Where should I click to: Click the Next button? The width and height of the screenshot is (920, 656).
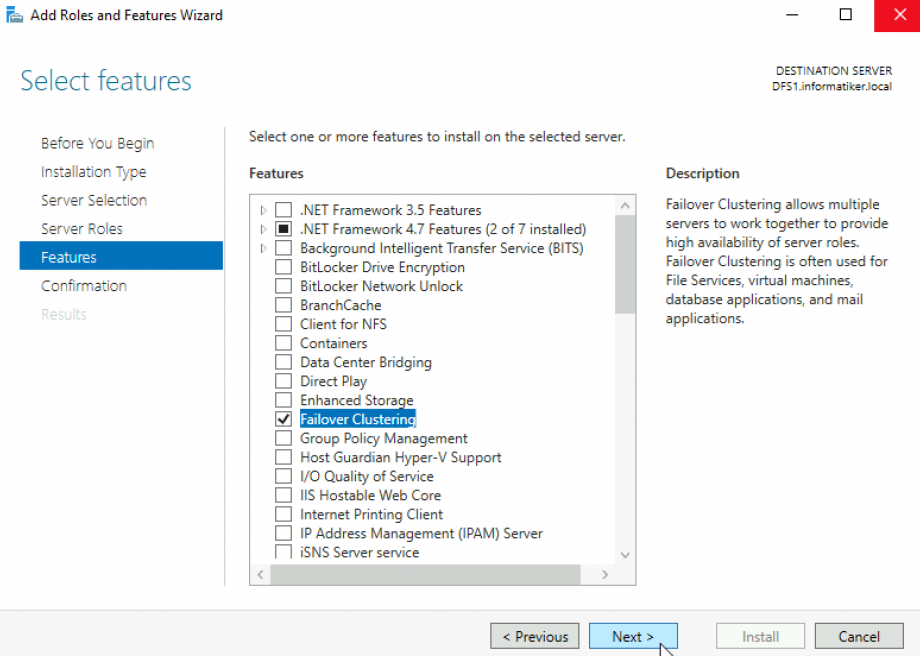(x=633, y=636)
